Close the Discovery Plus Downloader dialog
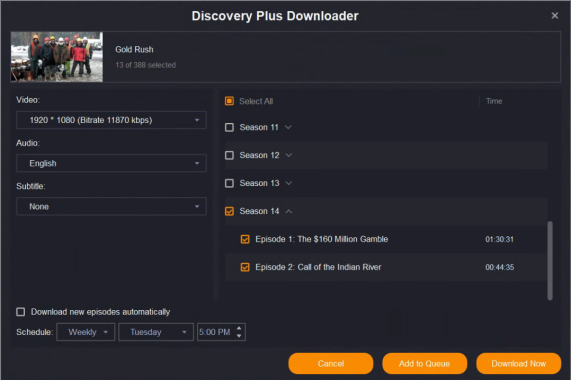Screen dimensions: 571x380 554,16
